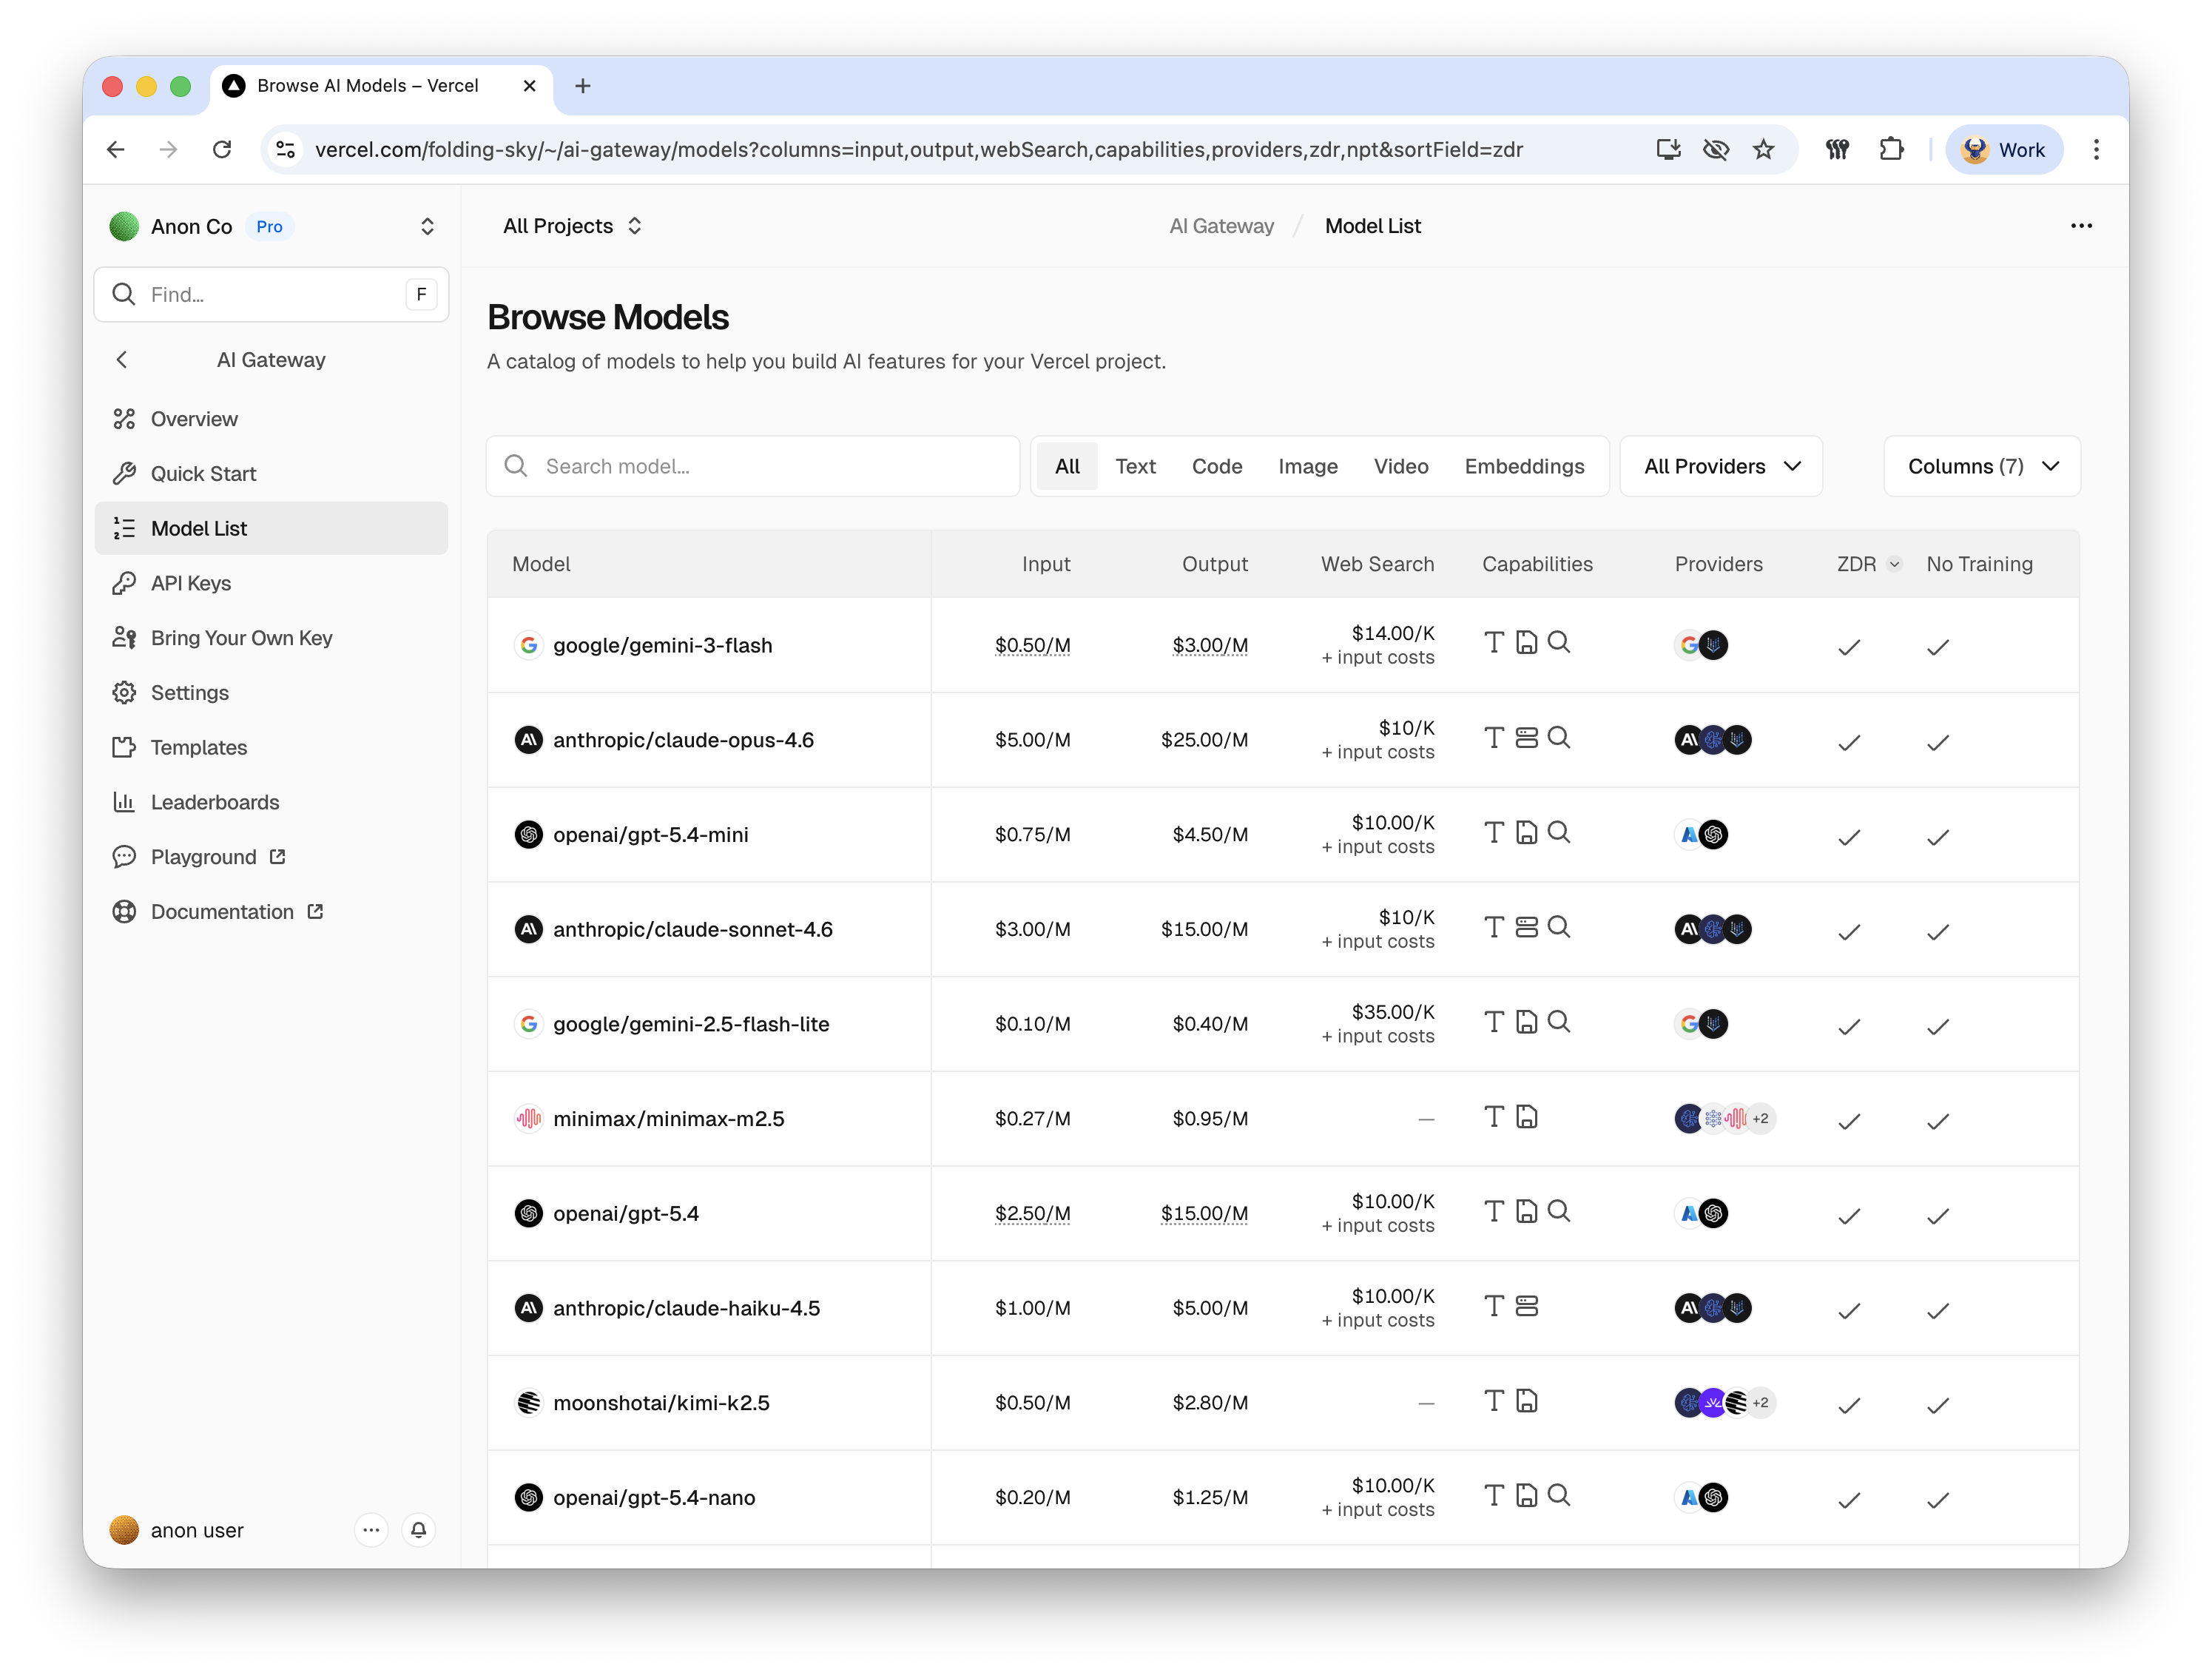Viewport: 2212px width, 1678px height.
Task: Click the Documentation lifebuoy icon
Action: [x=124, y=912]
